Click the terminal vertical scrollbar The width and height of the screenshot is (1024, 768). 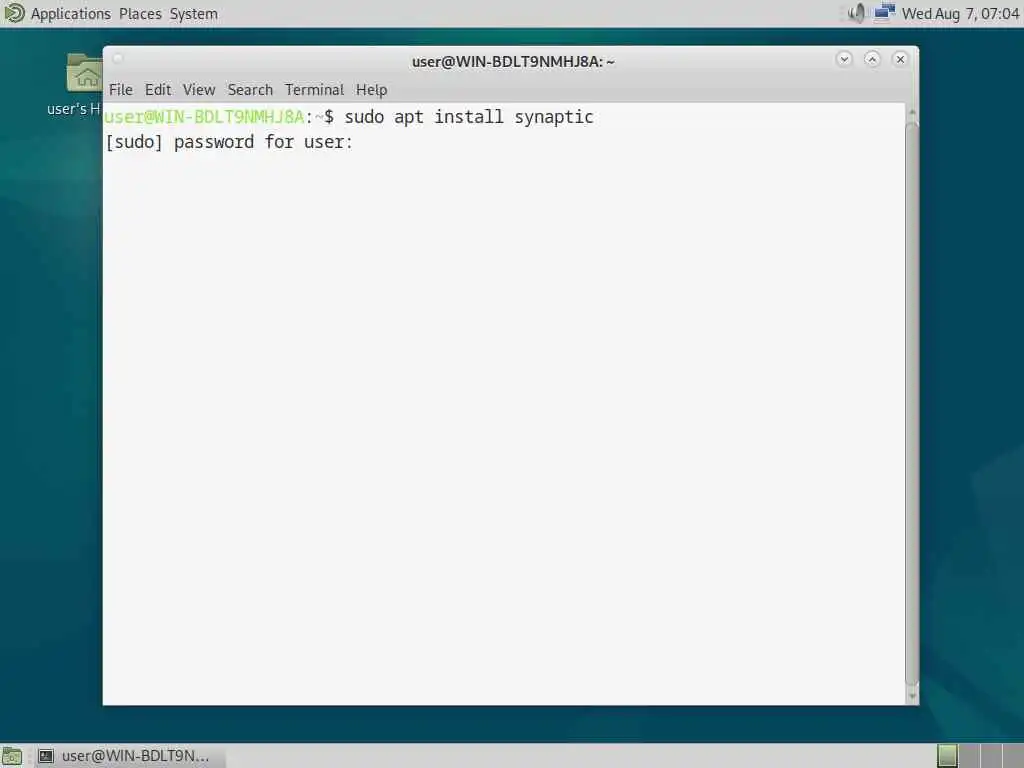(912, 403)
